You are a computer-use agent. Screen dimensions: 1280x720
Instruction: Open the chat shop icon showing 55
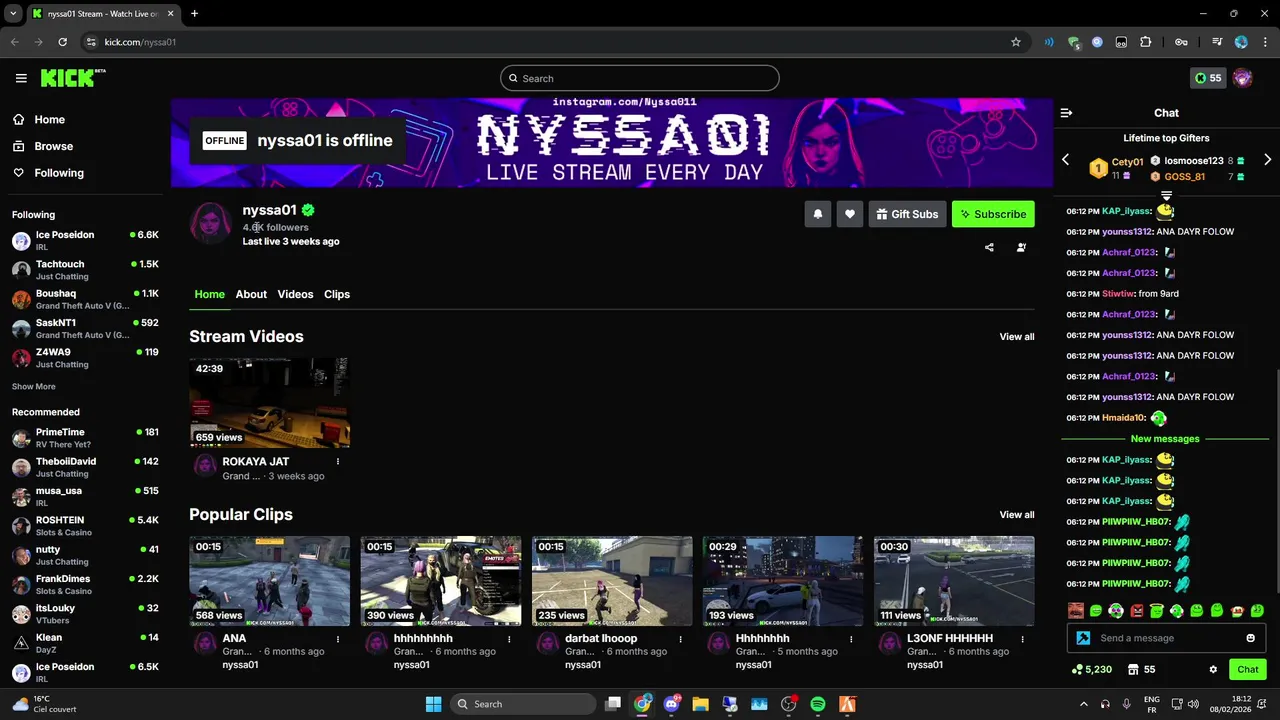[x=1141, y=669]
